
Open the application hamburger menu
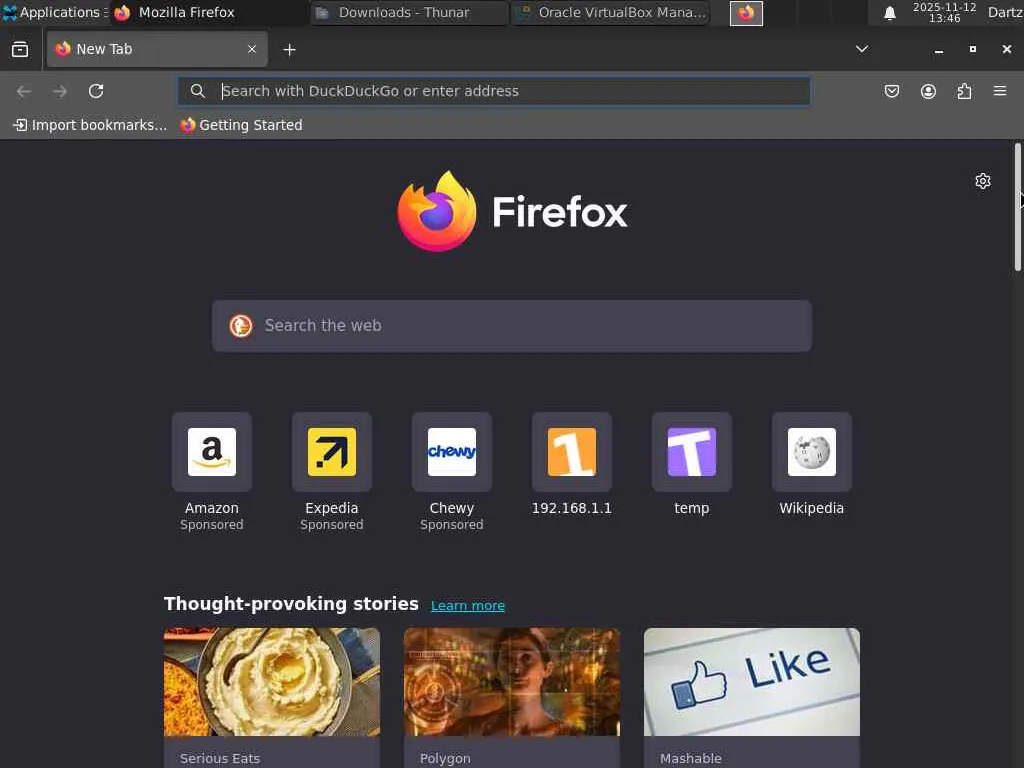pos(1000,91)
